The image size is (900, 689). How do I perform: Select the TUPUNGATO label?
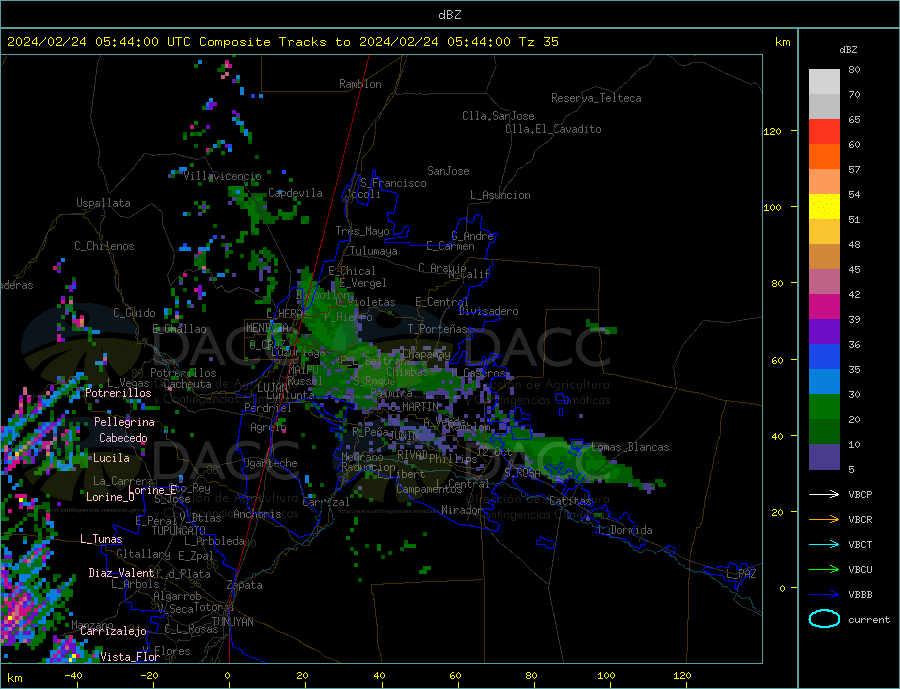(x=179, y=531)
